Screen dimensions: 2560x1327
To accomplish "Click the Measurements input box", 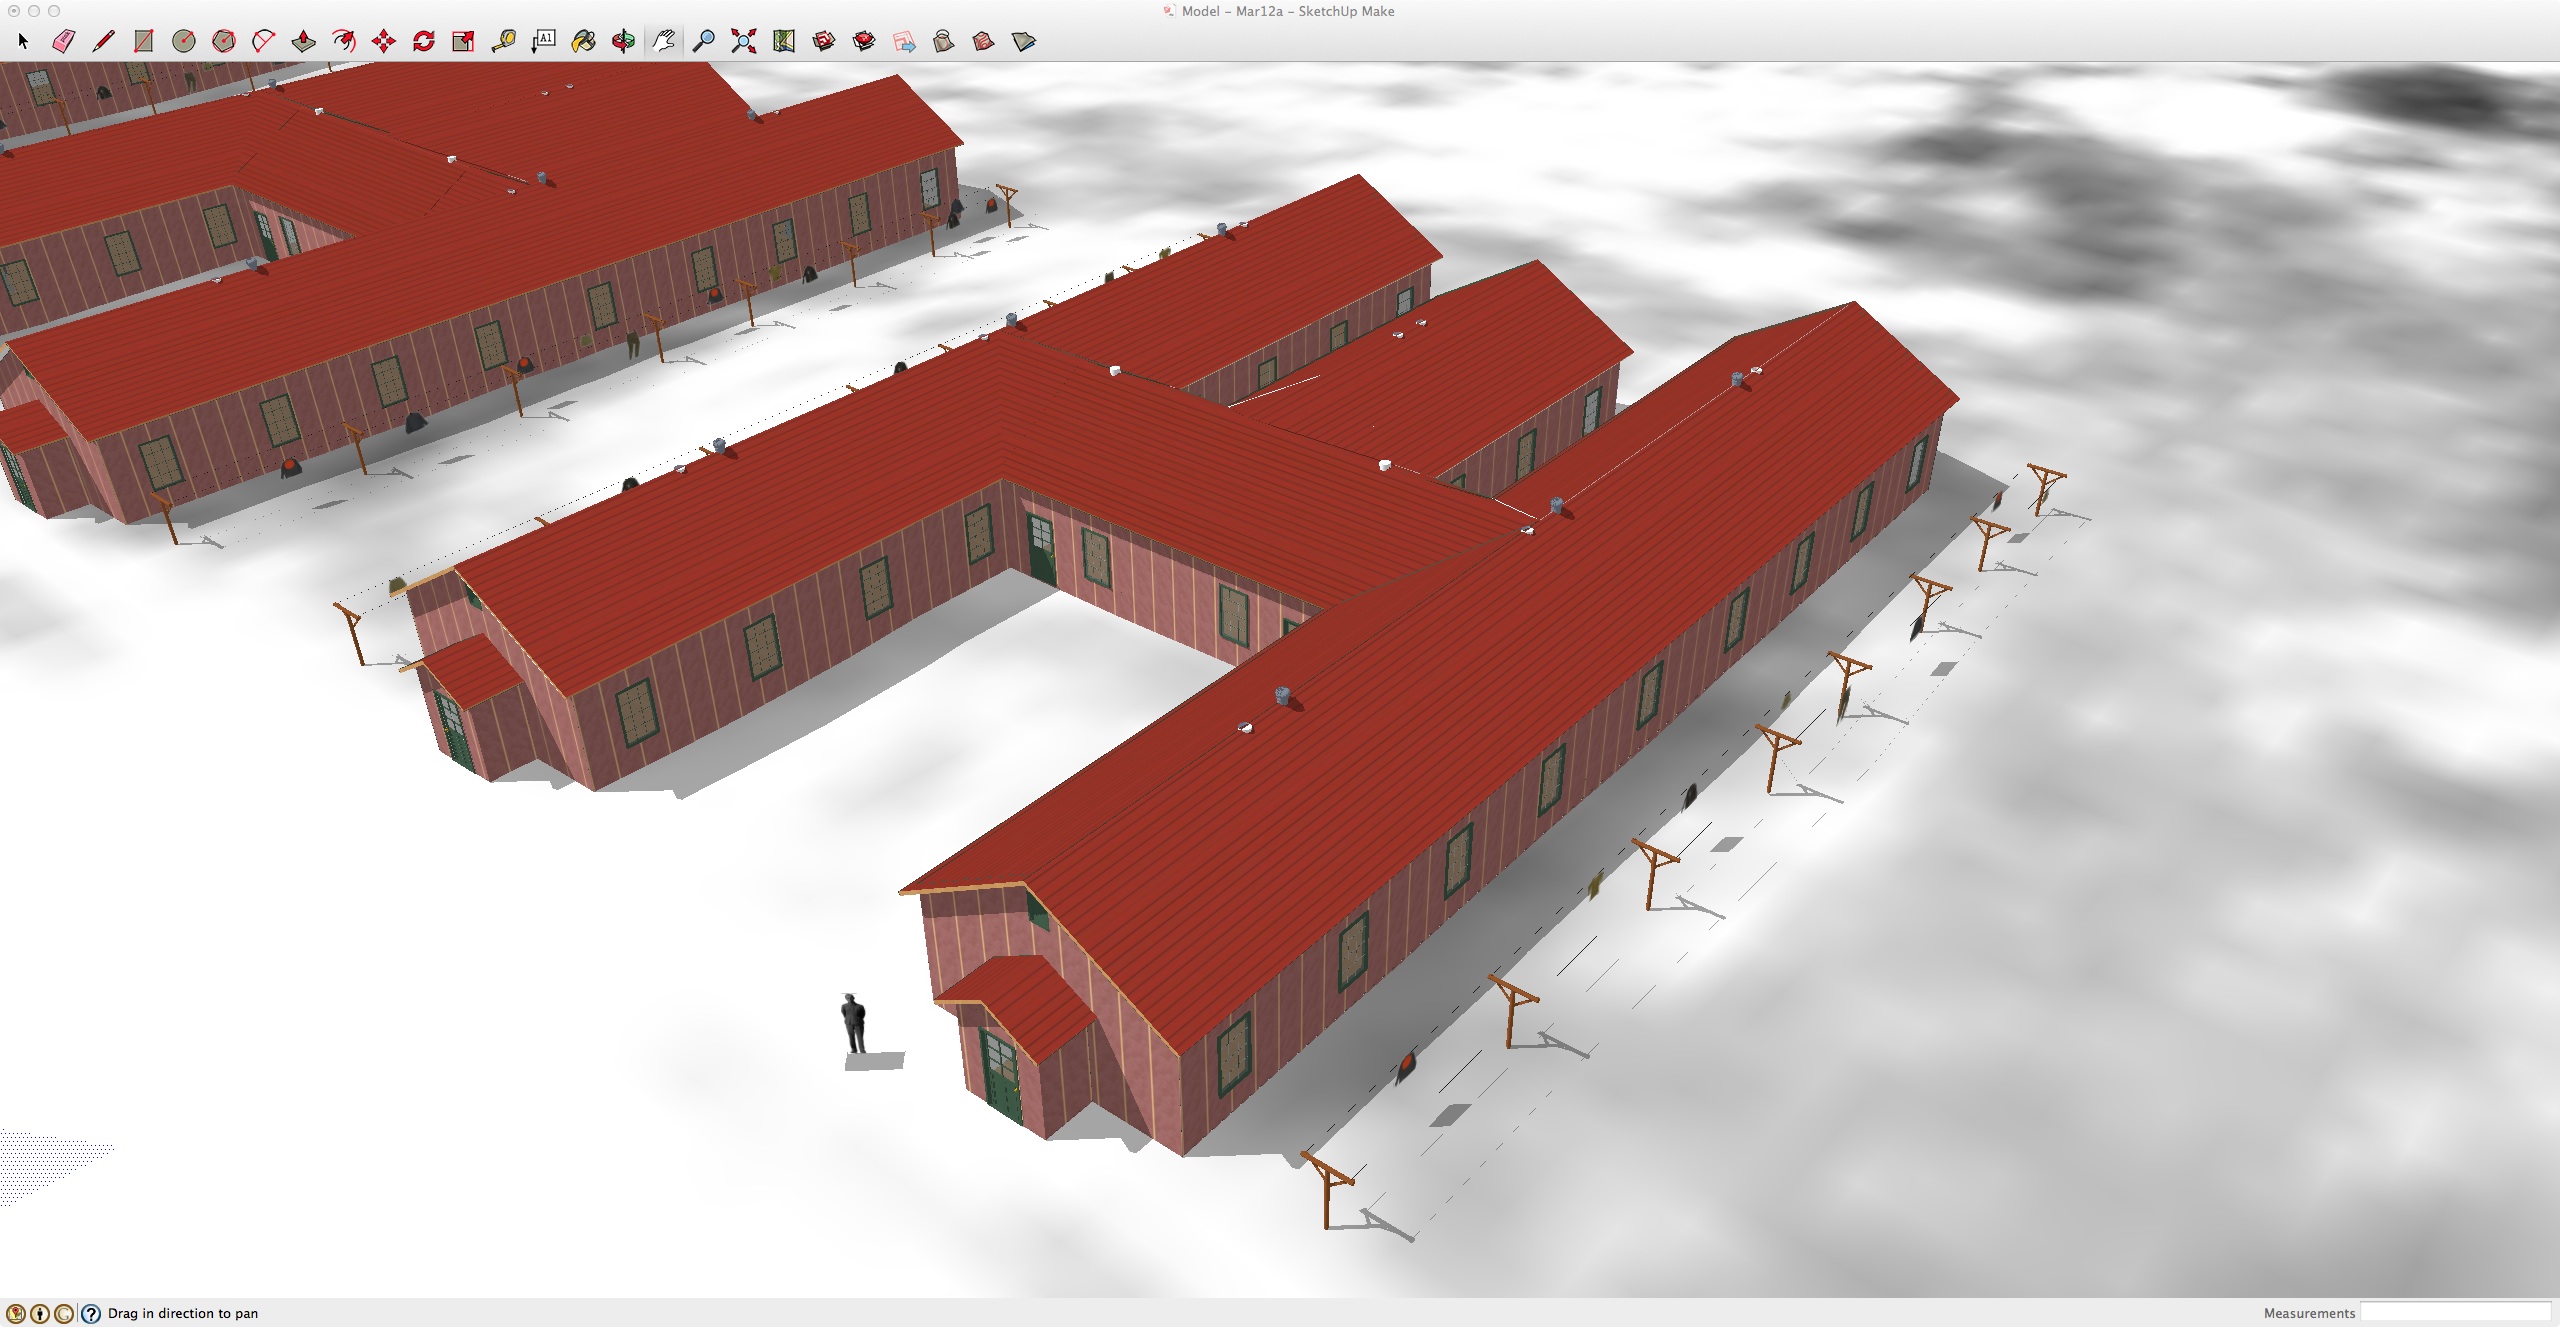I will (x=2455, y=1313).
